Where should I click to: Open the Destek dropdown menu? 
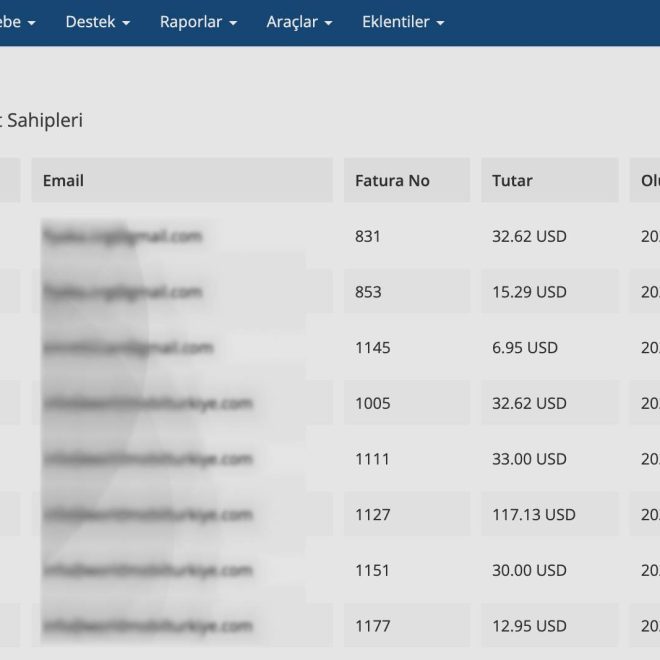tap(97, 22)
